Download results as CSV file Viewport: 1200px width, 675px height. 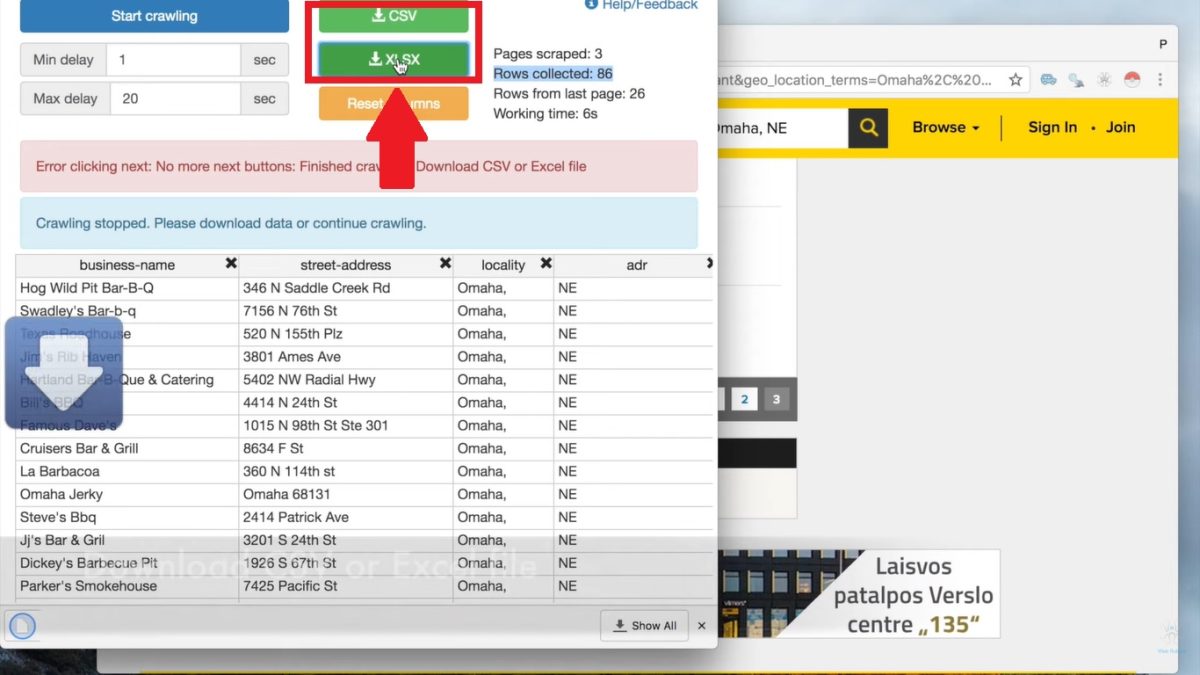pos(392,17)
